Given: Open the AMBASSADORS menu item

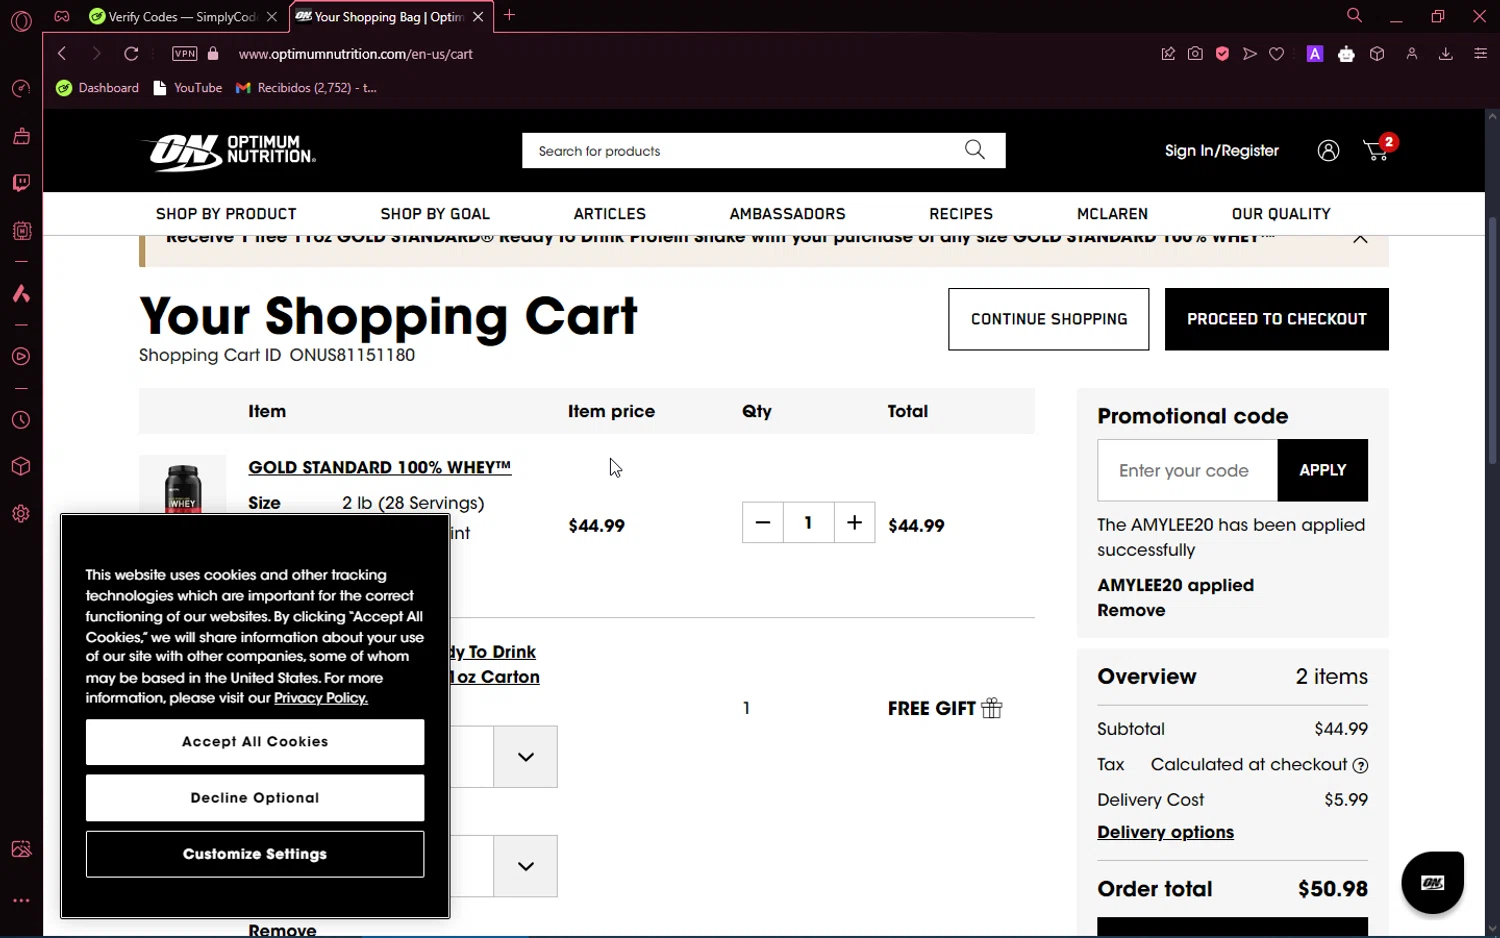Looking at the screenshot, I should point(788,214).
